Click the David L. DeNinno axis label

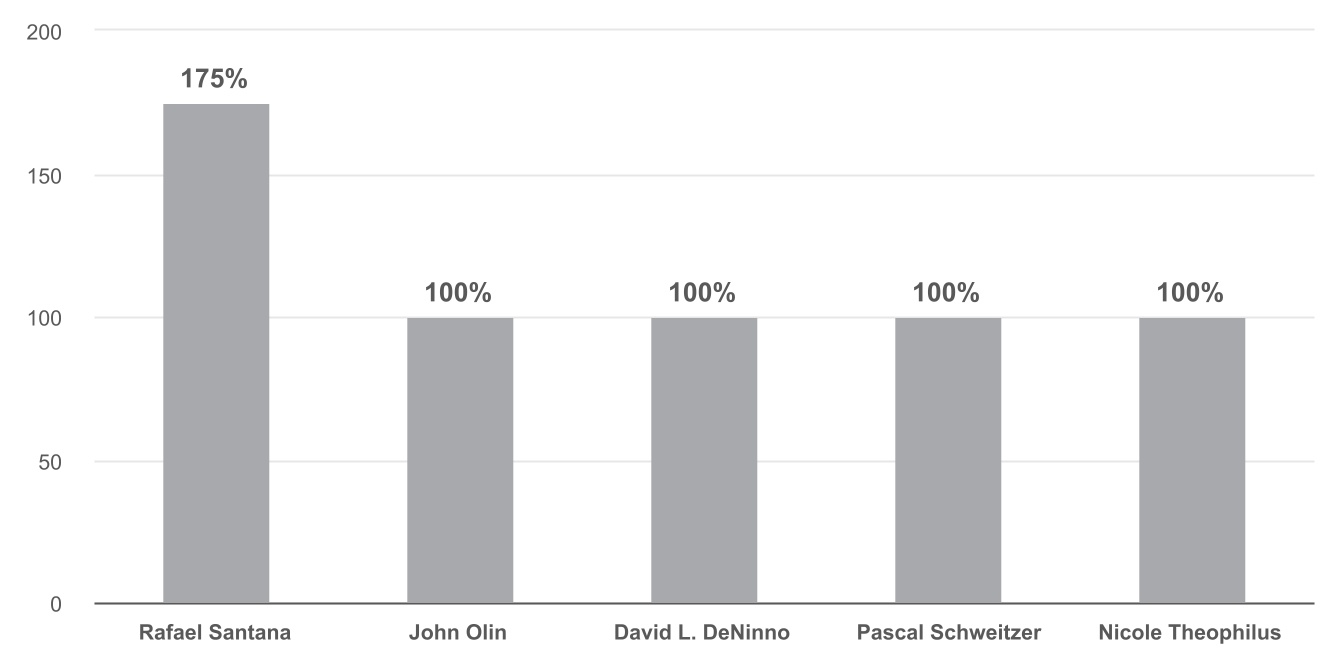click(702, 633)
